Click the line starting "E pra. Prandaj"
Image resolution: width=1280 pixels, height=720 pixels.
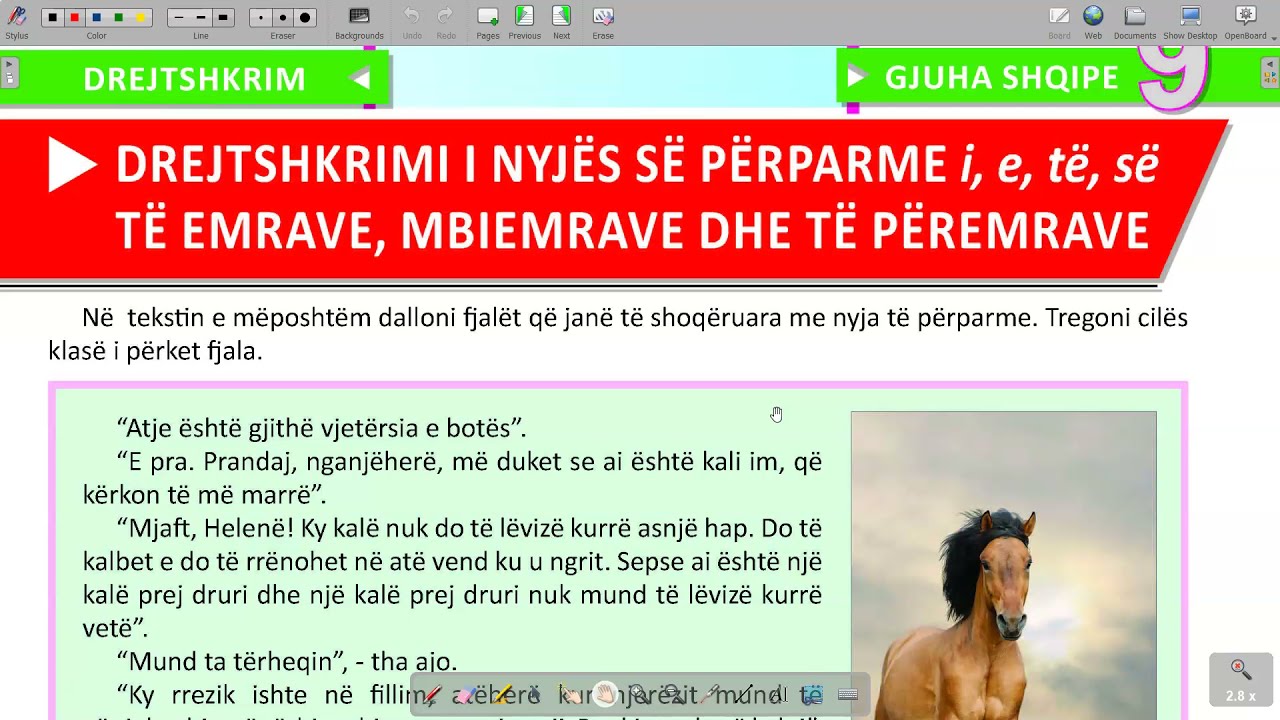pos(469,462)
